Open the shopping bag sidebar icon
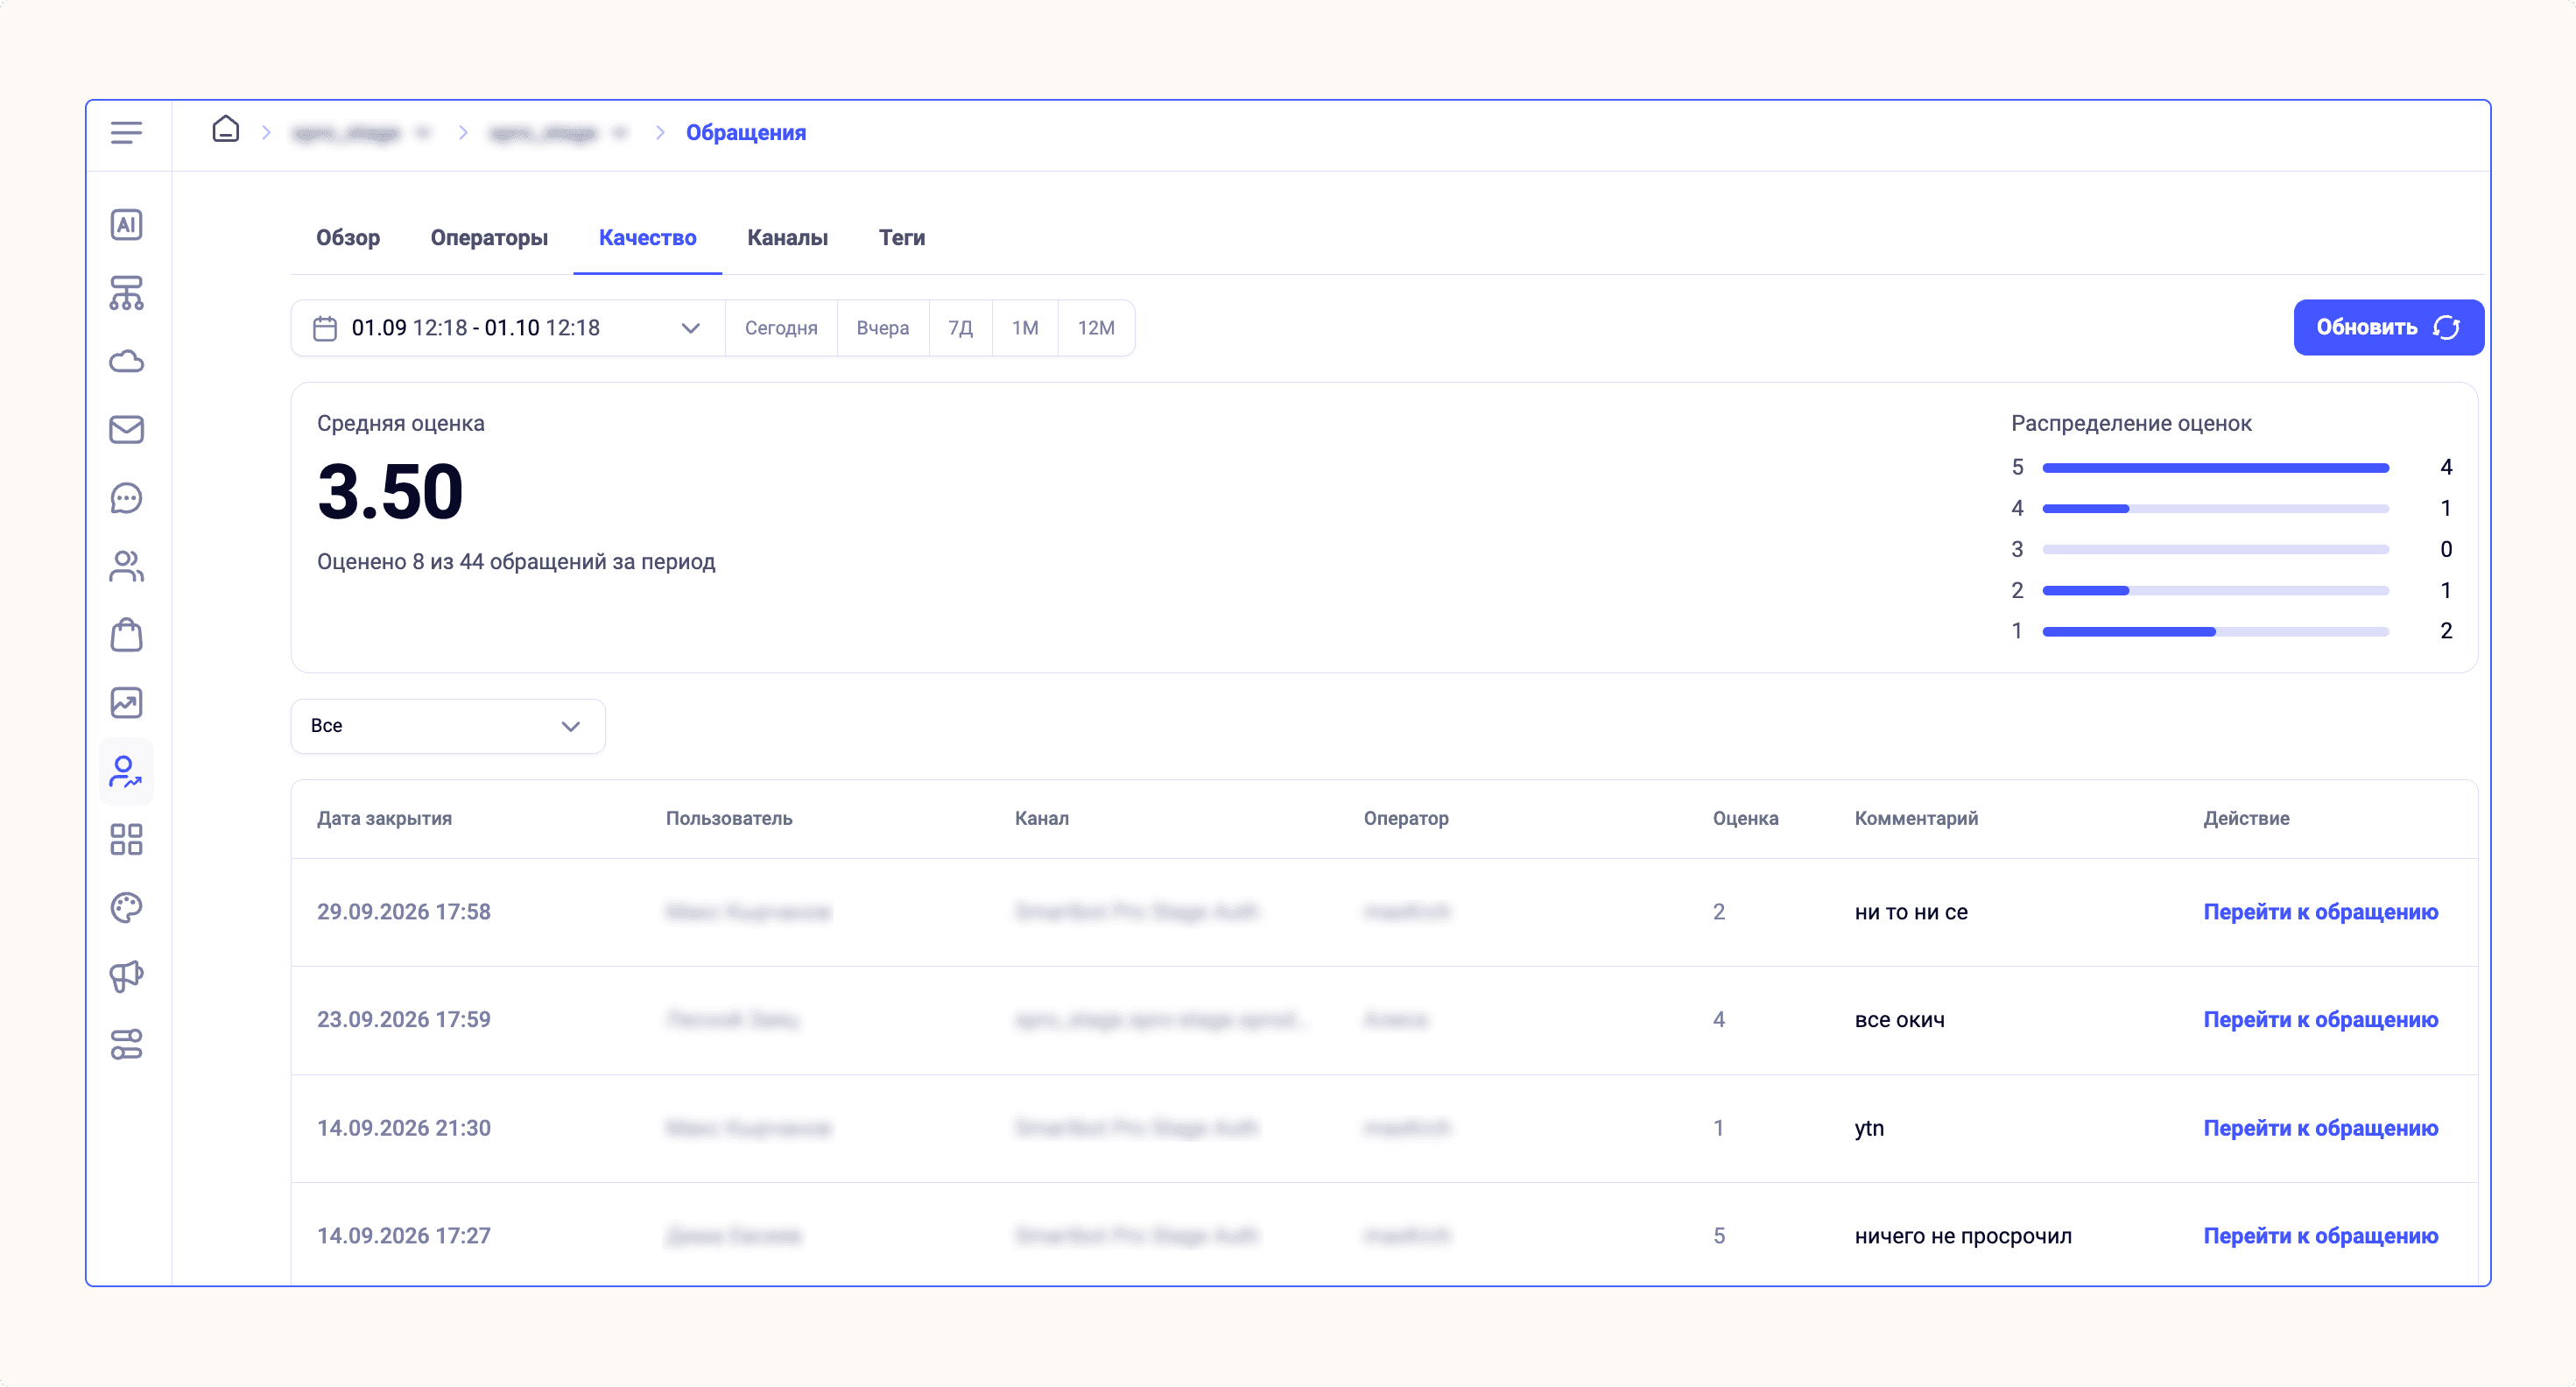The image size is (2576, 1387). pos(126,635)
